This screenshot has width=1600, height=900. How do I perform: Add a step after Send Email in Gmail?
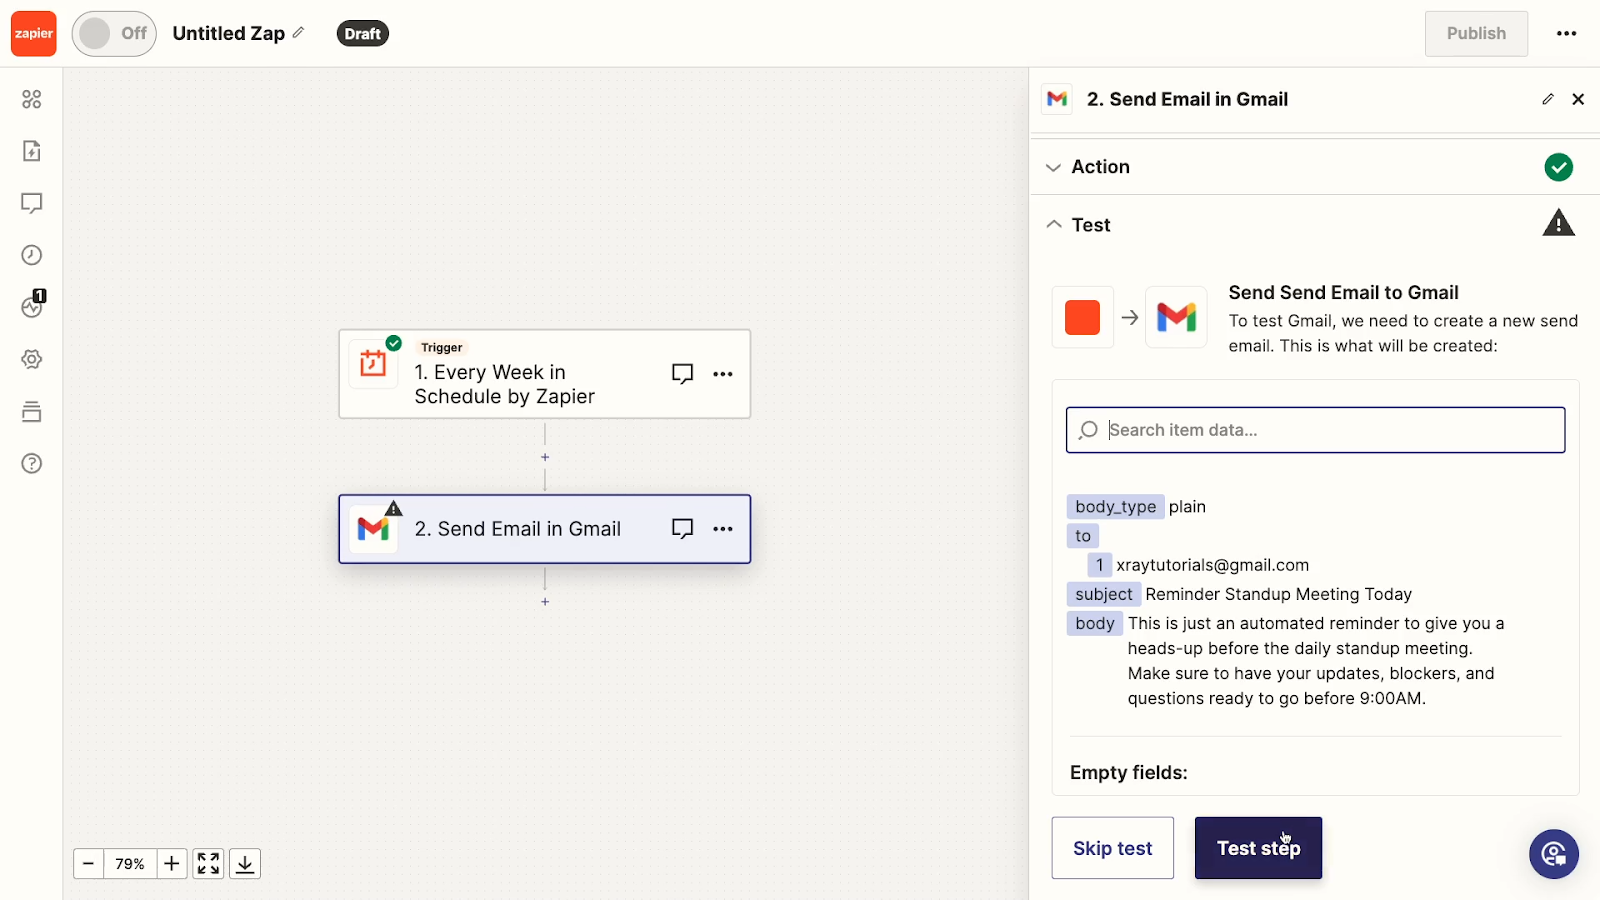click(545, 602)
